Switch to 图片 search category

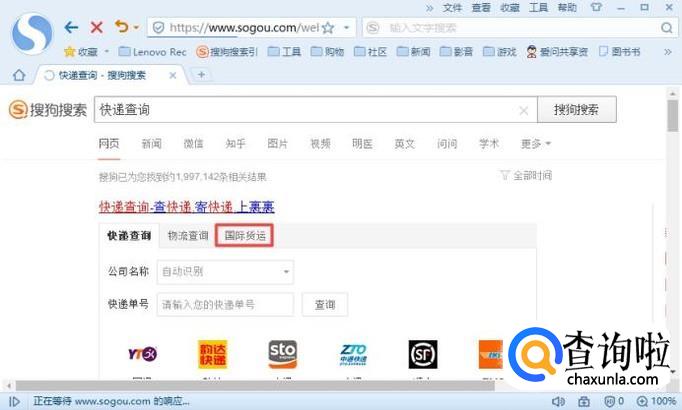coord(277,143)
